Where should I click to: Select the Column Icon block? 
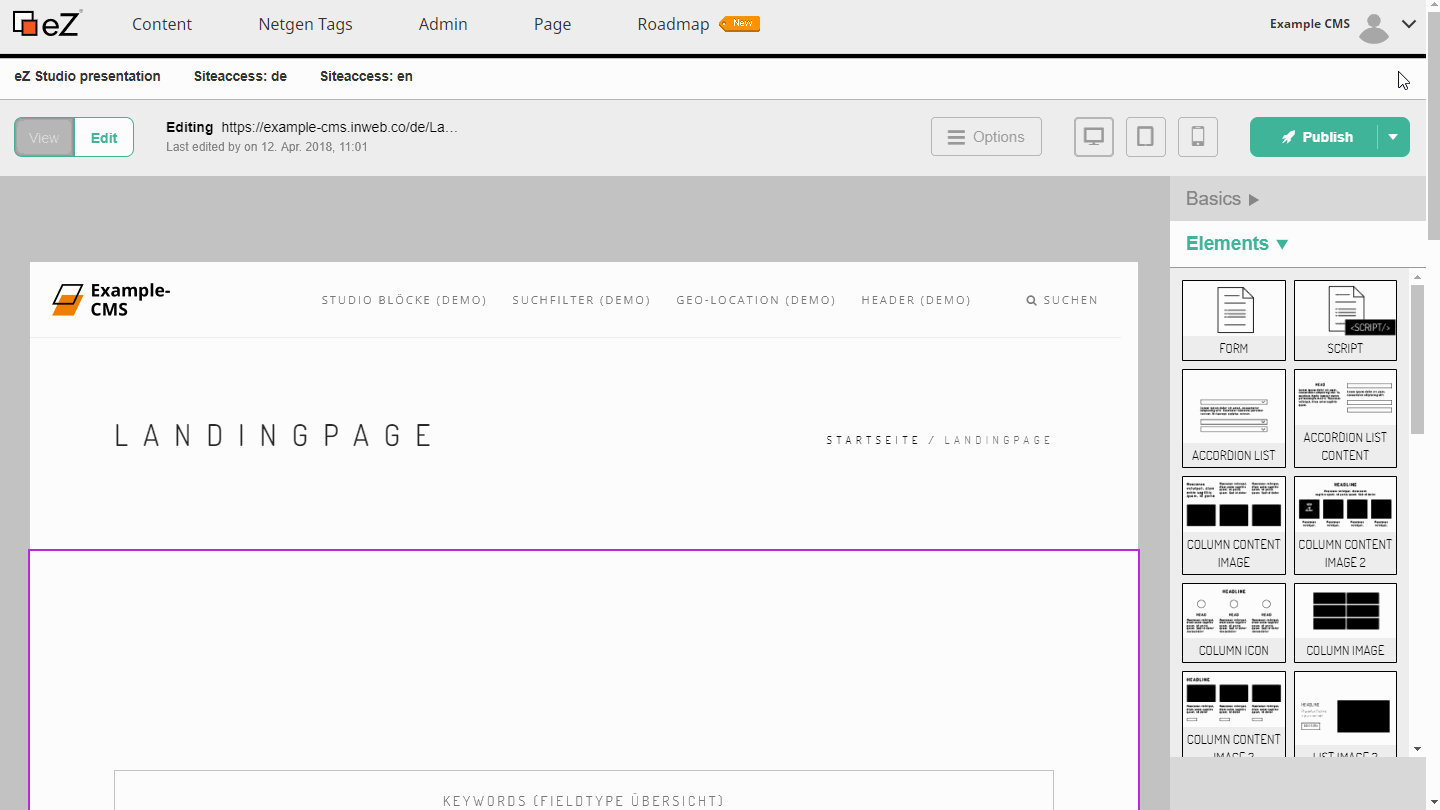coord(1234,622)
